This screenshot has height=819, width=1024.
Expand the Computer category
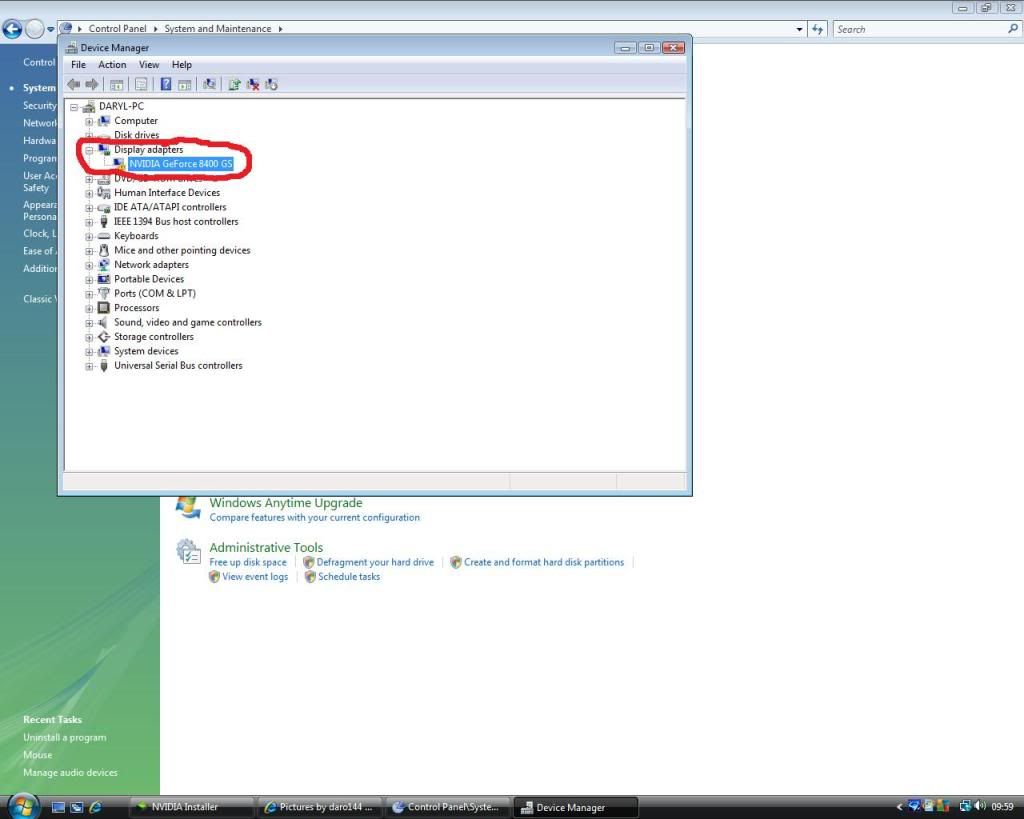pyautogui.click(x=89, y=121)
